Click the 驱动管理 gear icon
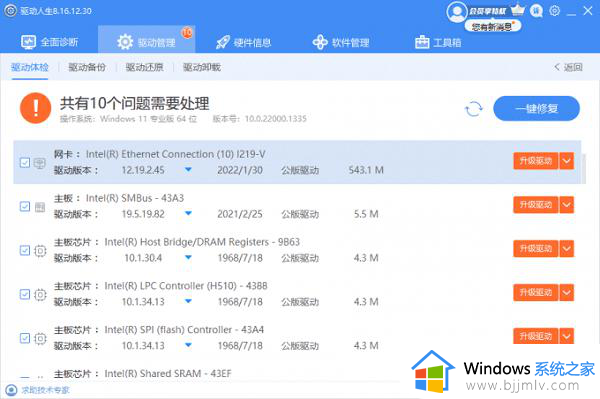 125,42
